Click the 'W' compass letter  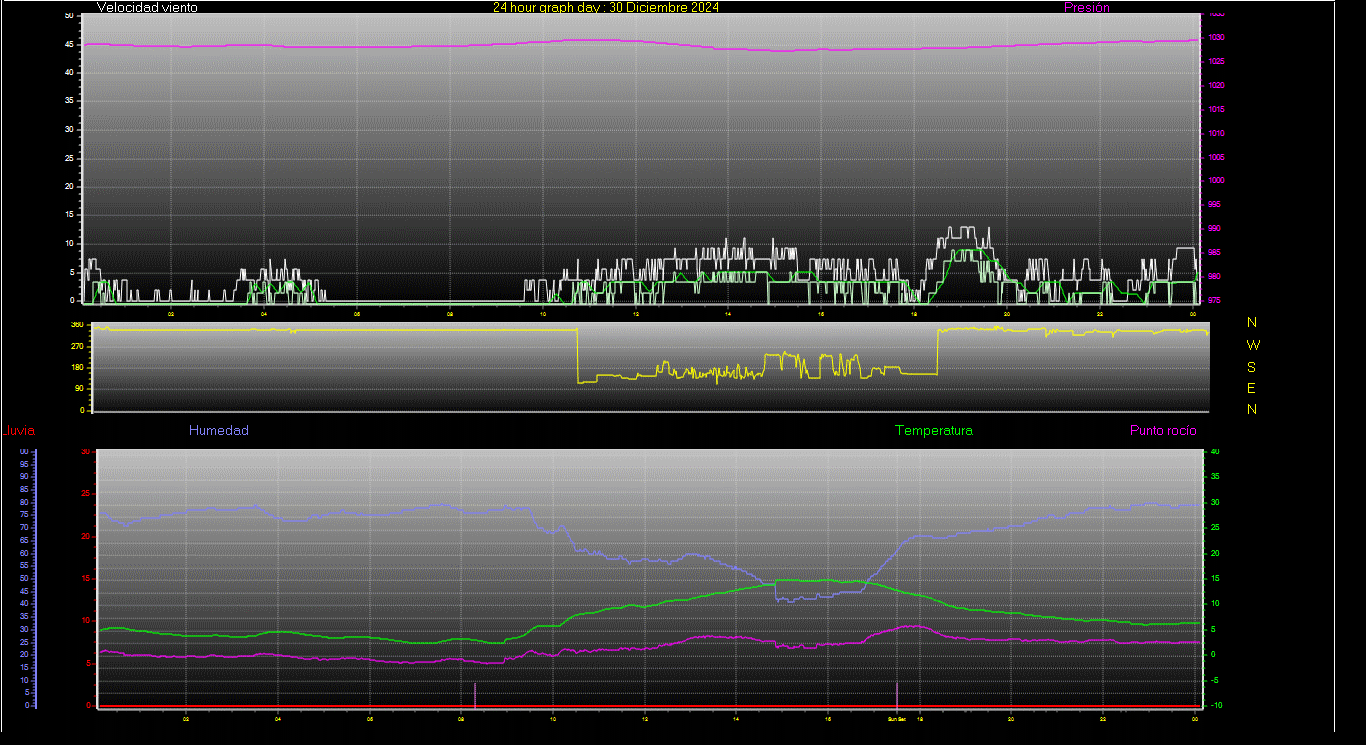click(1254, 344)
